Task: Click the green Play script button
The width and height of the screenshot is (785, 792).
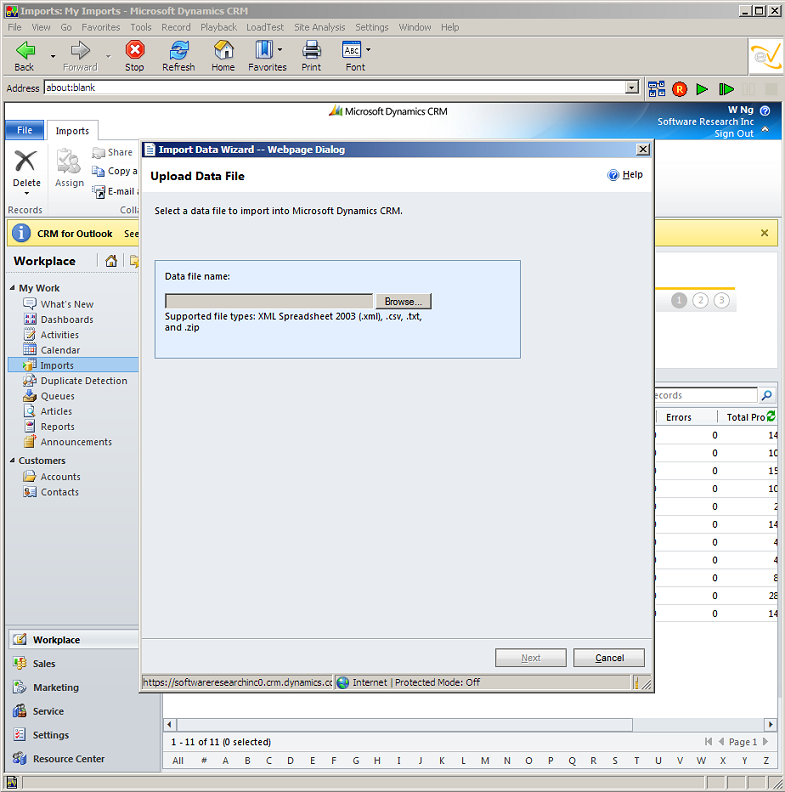Action: [x=702, y=89]
